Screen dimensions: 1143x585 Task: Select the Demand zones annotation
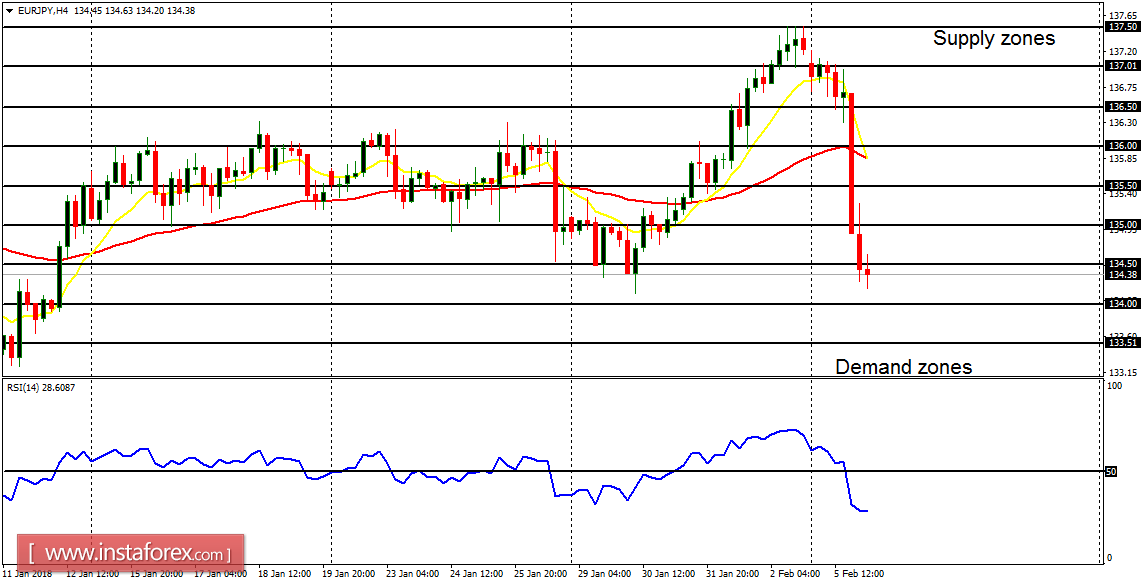[905, 367]
